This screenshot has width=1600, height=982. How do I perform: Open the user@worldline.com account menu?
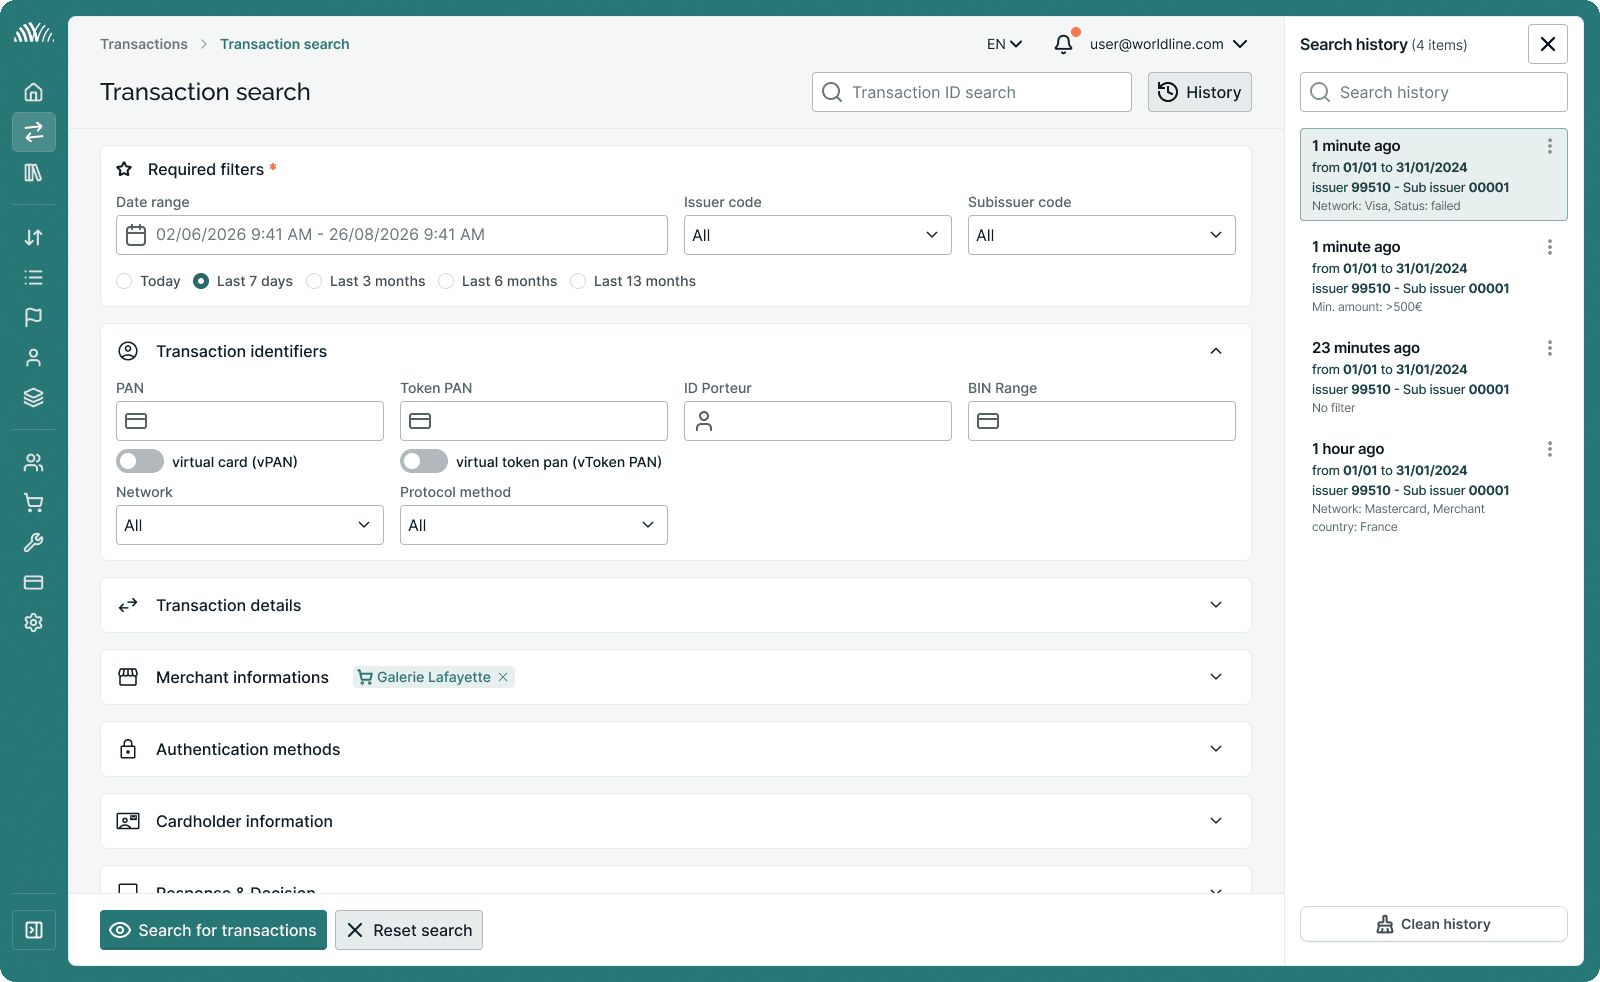coord(1168,44)
